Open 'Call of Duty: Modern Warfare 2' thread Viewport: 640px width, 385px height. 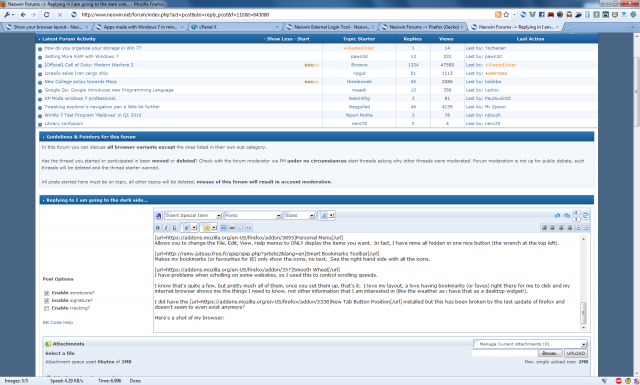pyautogui.click(x=89, y=65)
